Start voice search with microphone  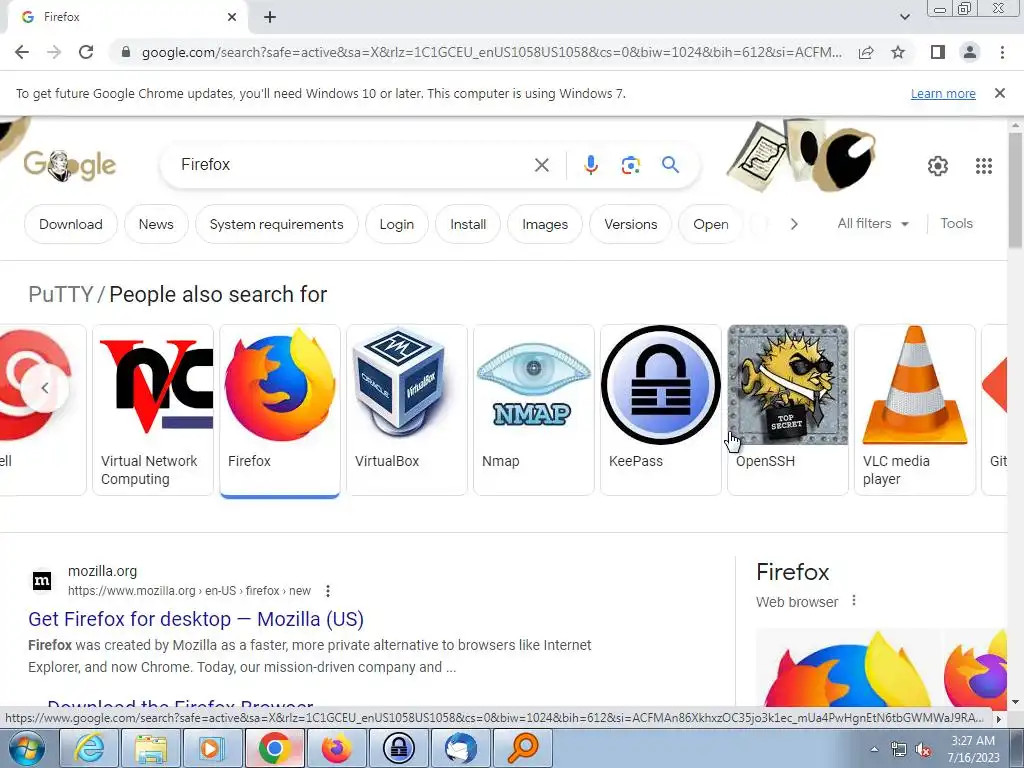(590, 165)
